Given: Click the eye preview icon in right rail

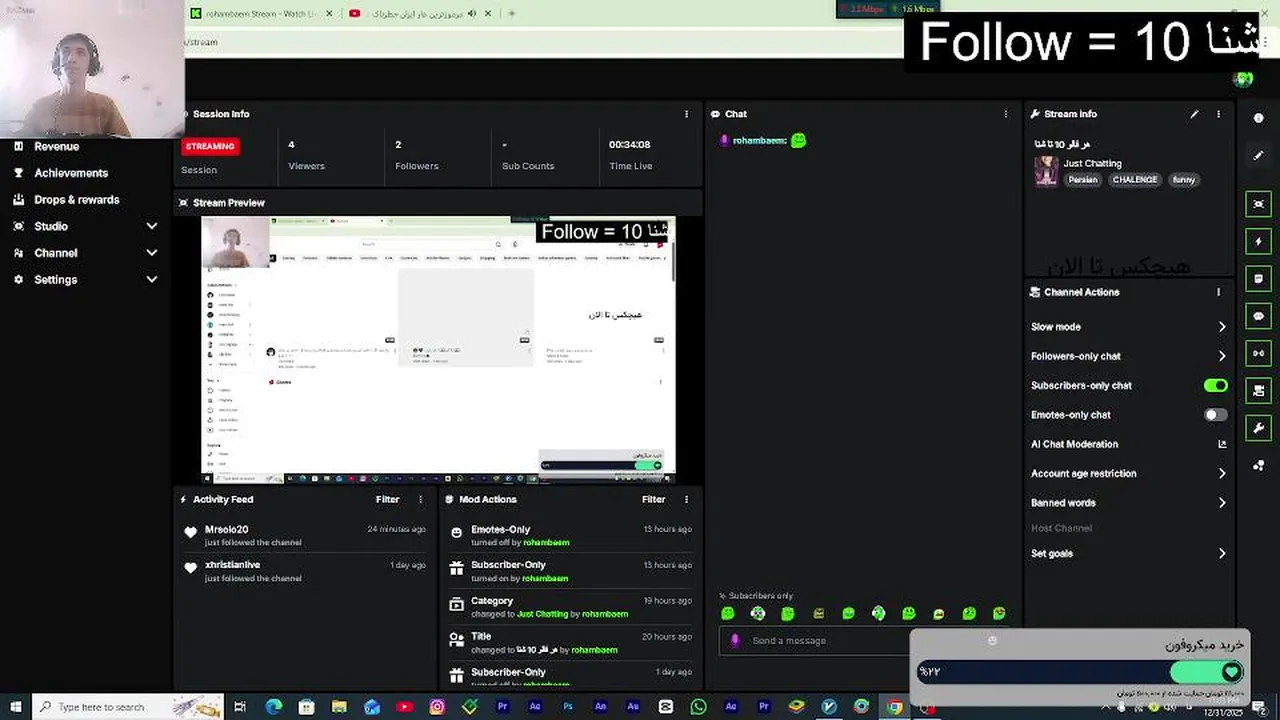Looking at the screenshot, I should 1258,204.
